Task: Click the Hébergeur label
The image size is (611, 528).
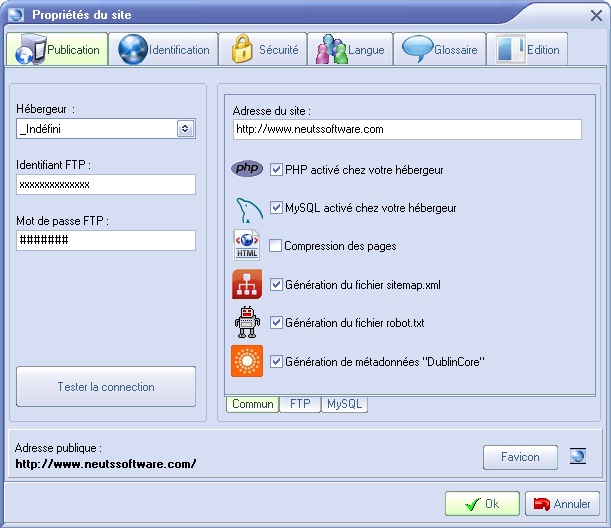Action: pos(45,109)
